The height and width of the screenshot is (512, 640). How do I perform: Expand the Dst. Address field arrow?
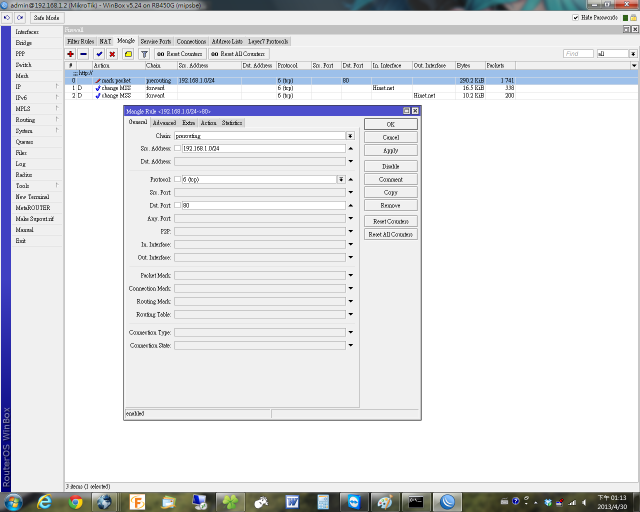[351, 162]
